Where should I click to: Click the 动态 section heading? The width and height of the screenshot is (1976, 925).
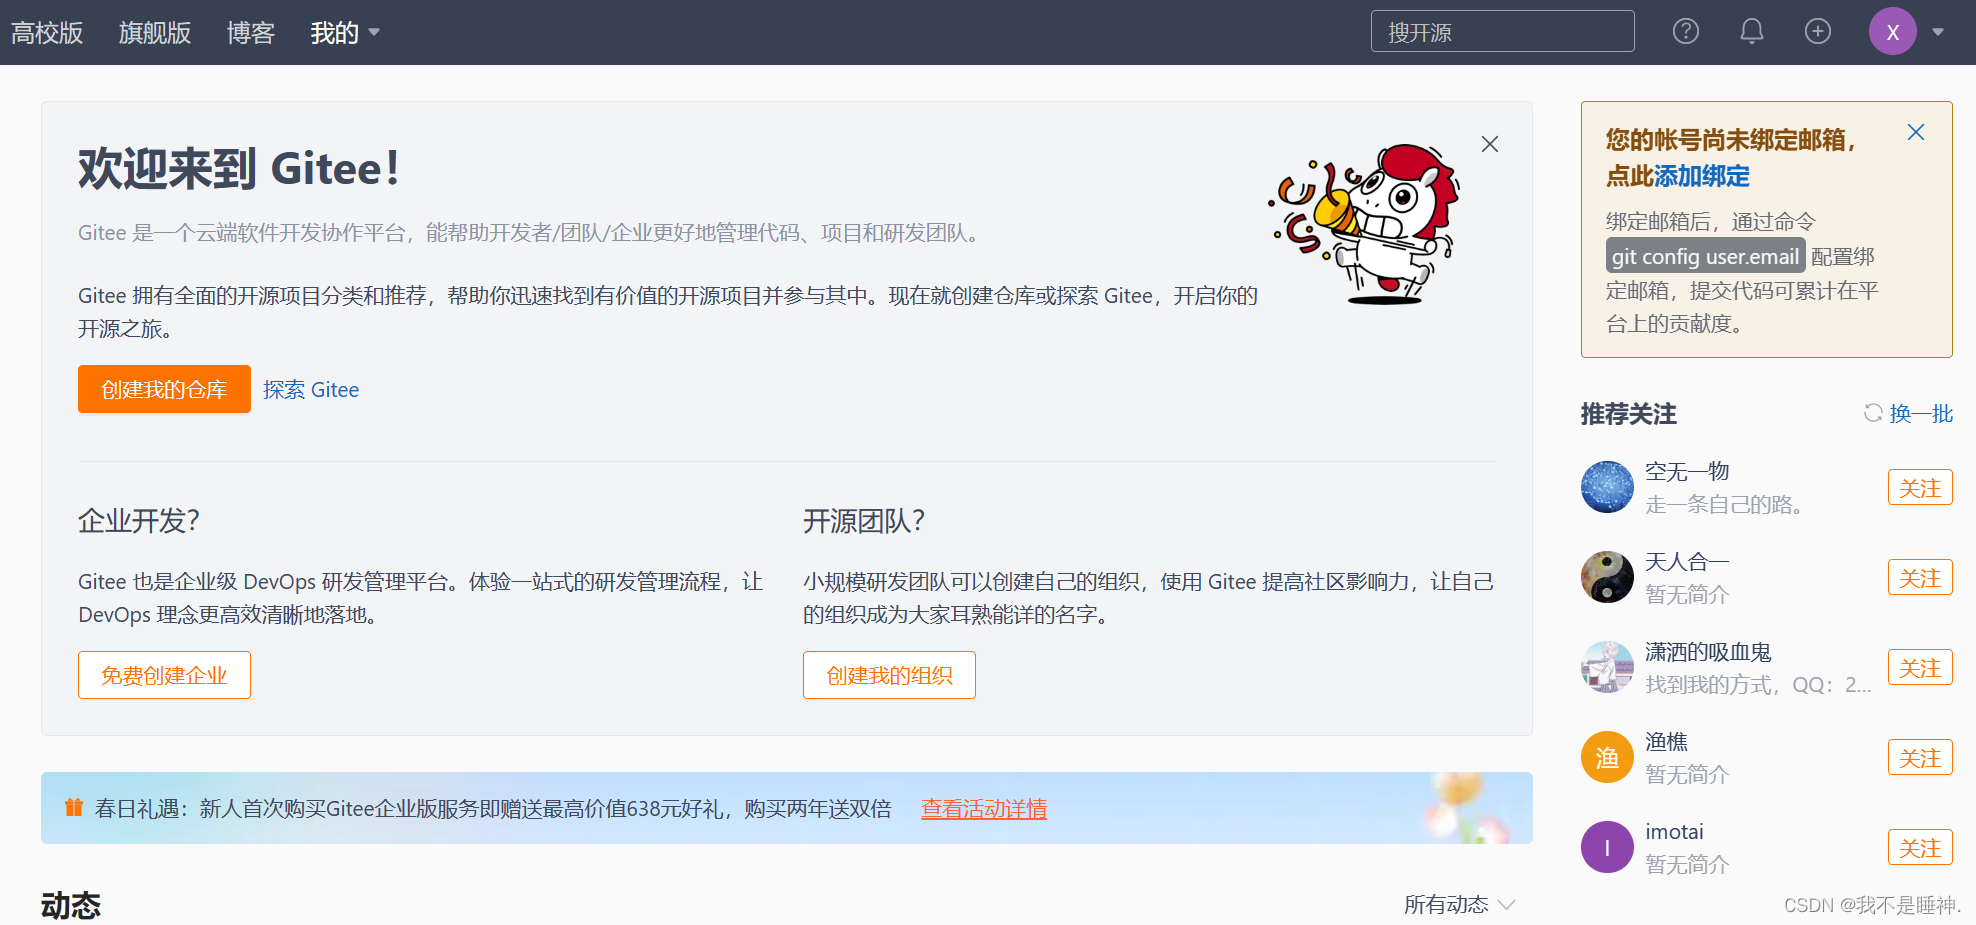[x=71, y=905]
